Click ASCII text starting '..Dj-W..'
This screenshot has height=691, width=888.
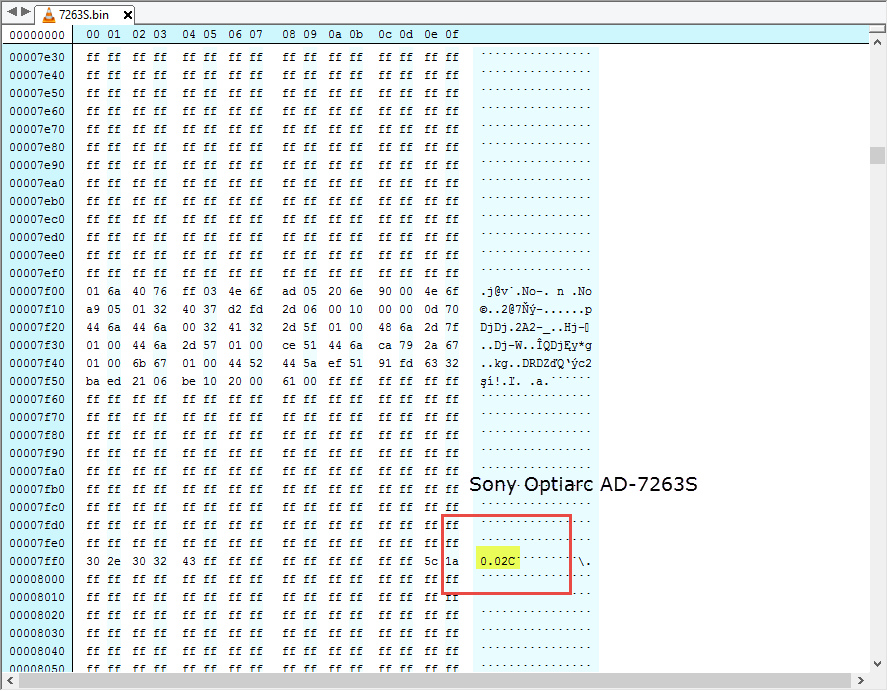536,346
